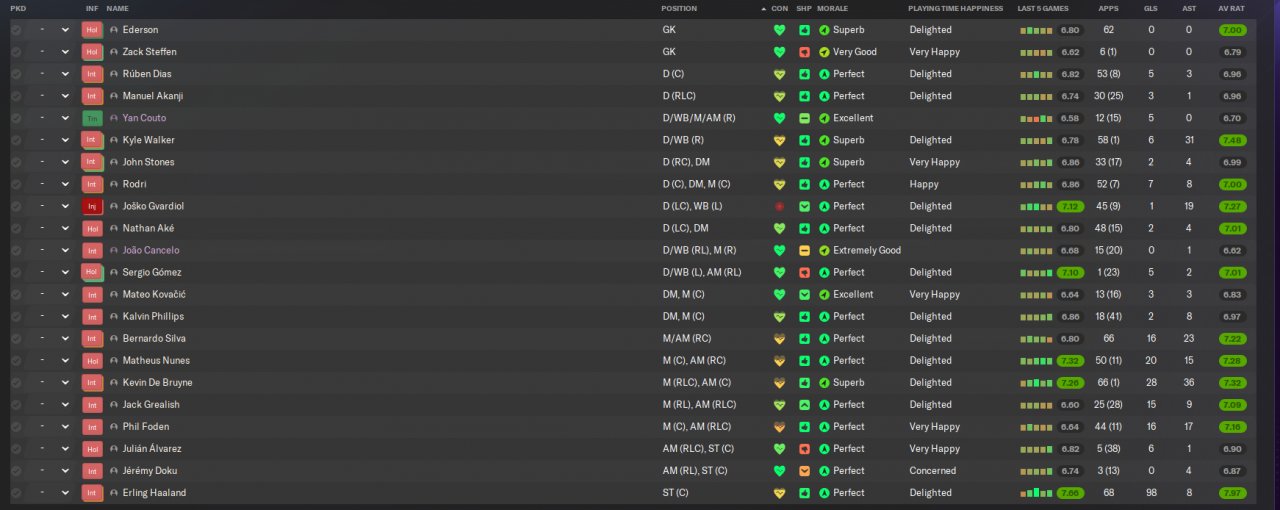The height and width of the screenshot is (510, 1280).
Task: Sort by the APPS column header
Action: 1108,8
